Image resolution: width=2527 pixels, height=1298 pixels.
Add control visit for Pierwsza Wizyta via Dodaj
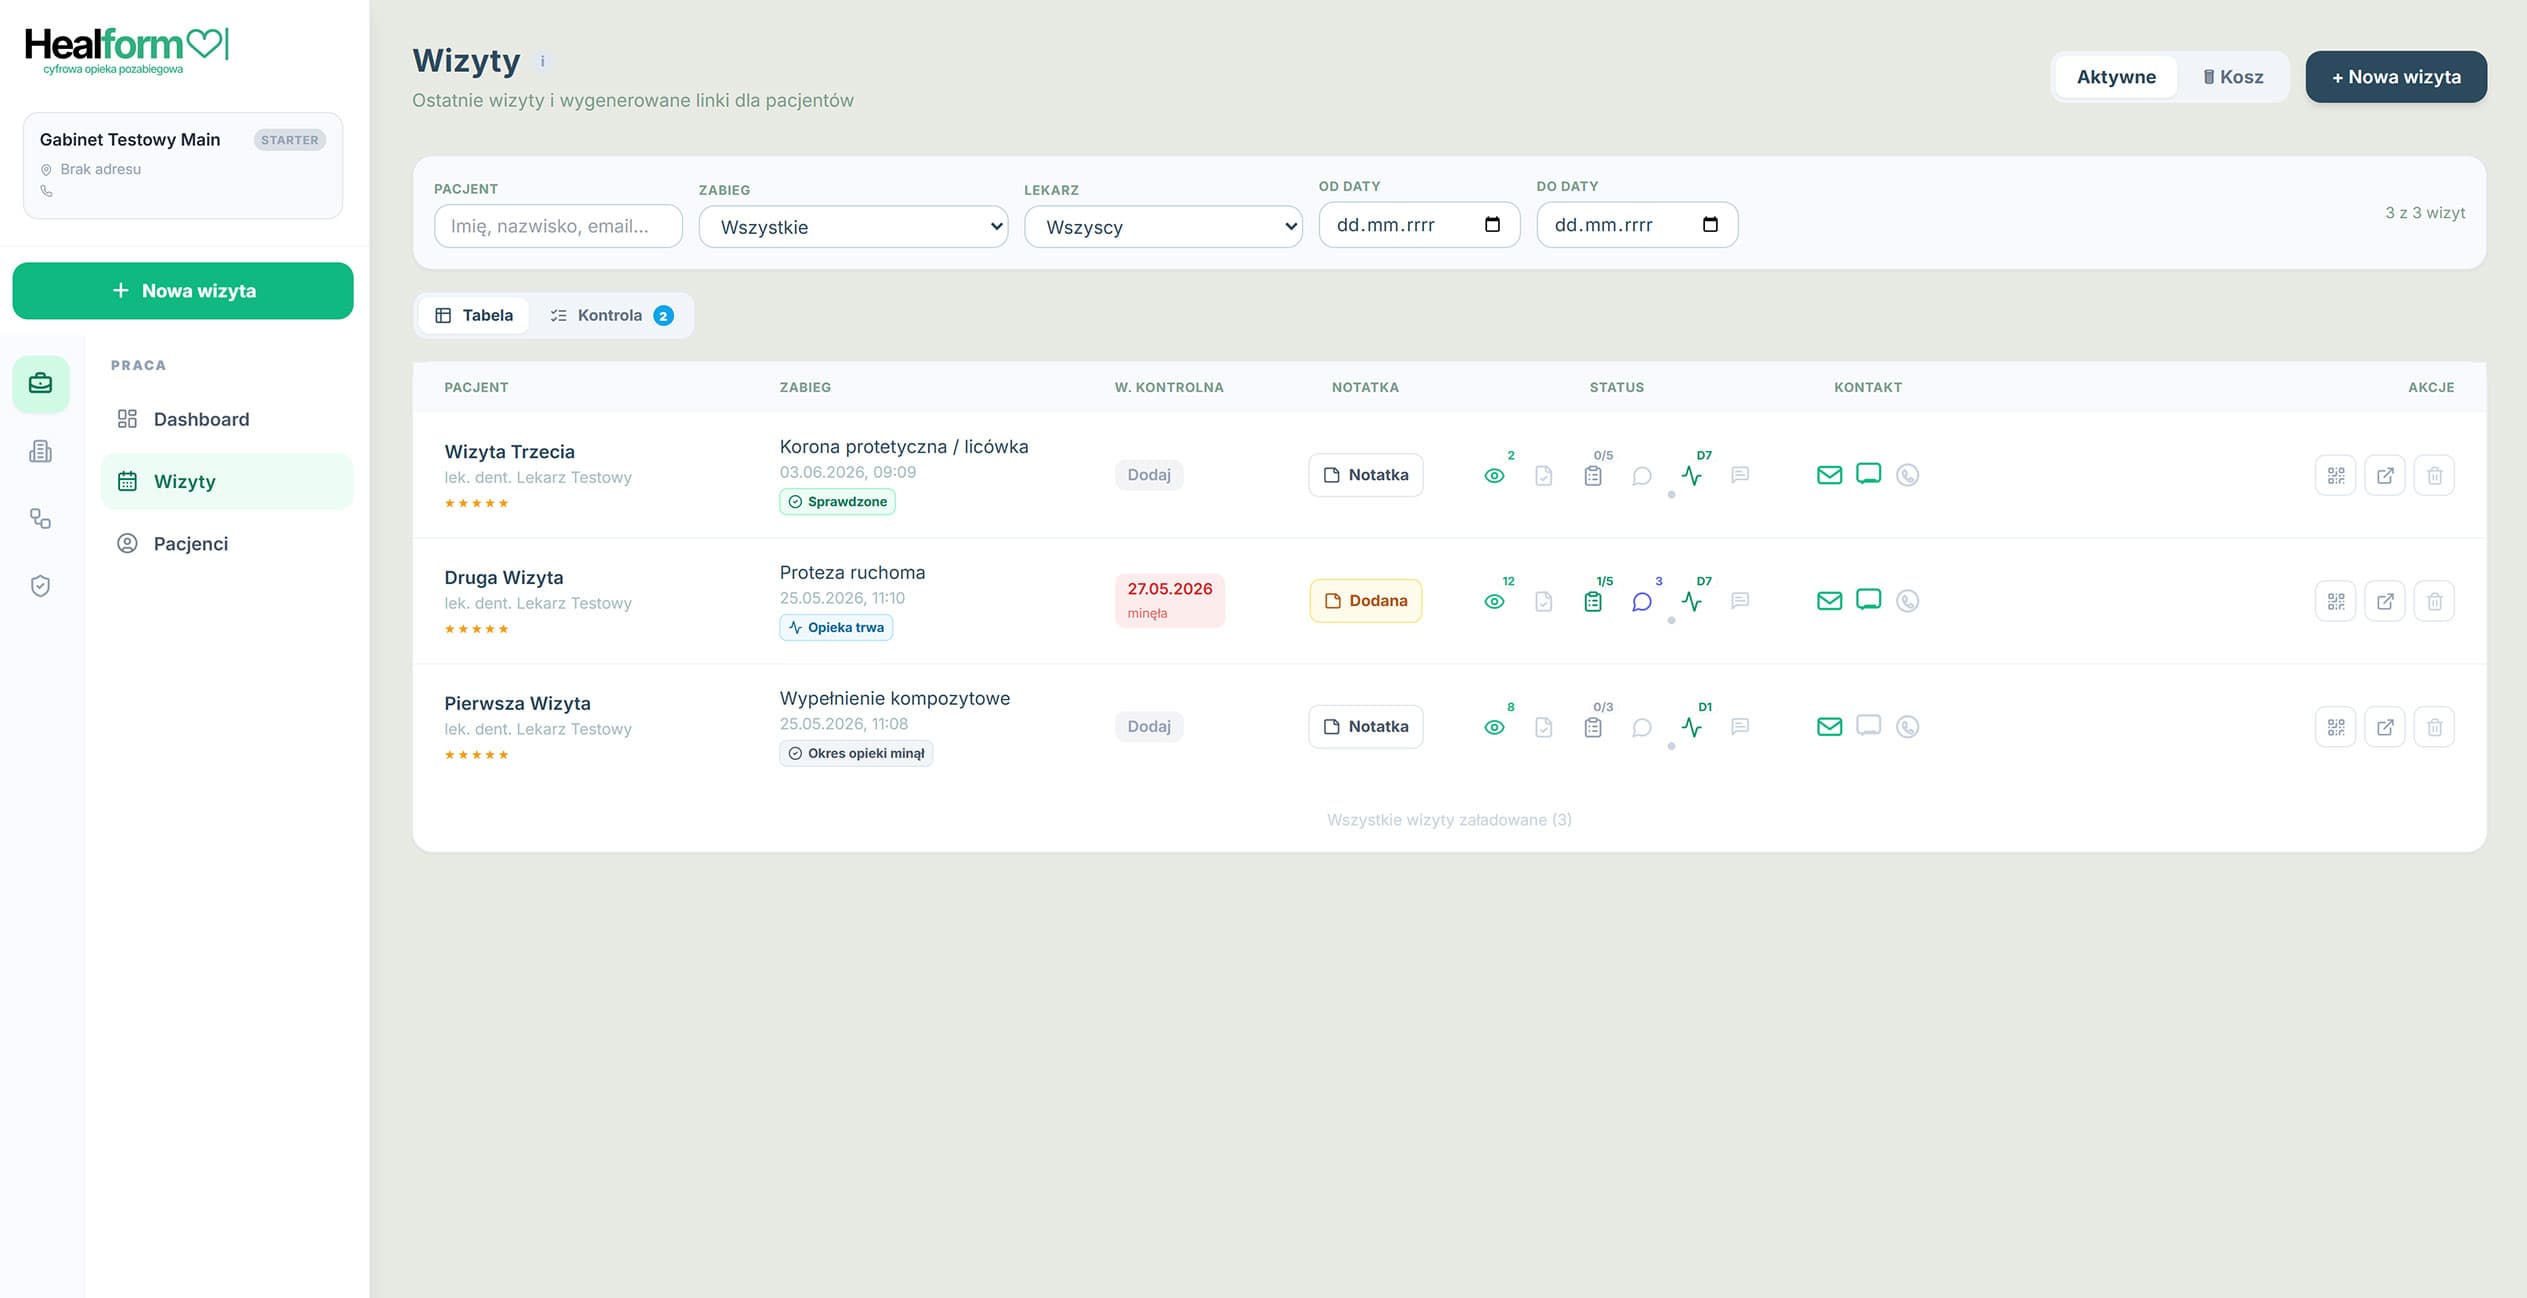coord(1149,727)
